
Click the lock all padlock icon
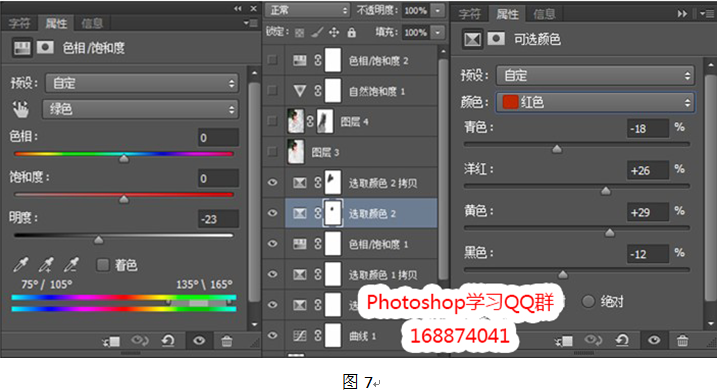coord(351,32)
